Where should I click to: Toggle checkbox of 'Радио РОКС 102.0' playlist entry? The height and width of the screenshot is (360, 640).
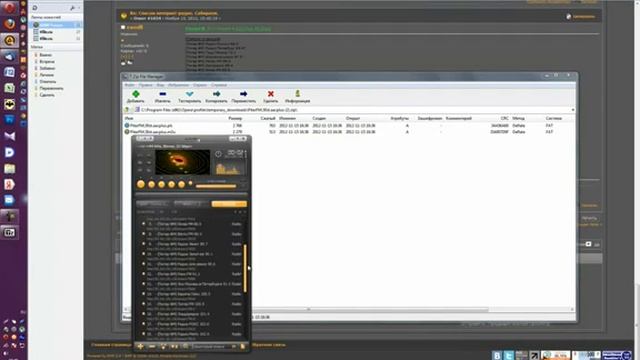[x=144, y=324]
